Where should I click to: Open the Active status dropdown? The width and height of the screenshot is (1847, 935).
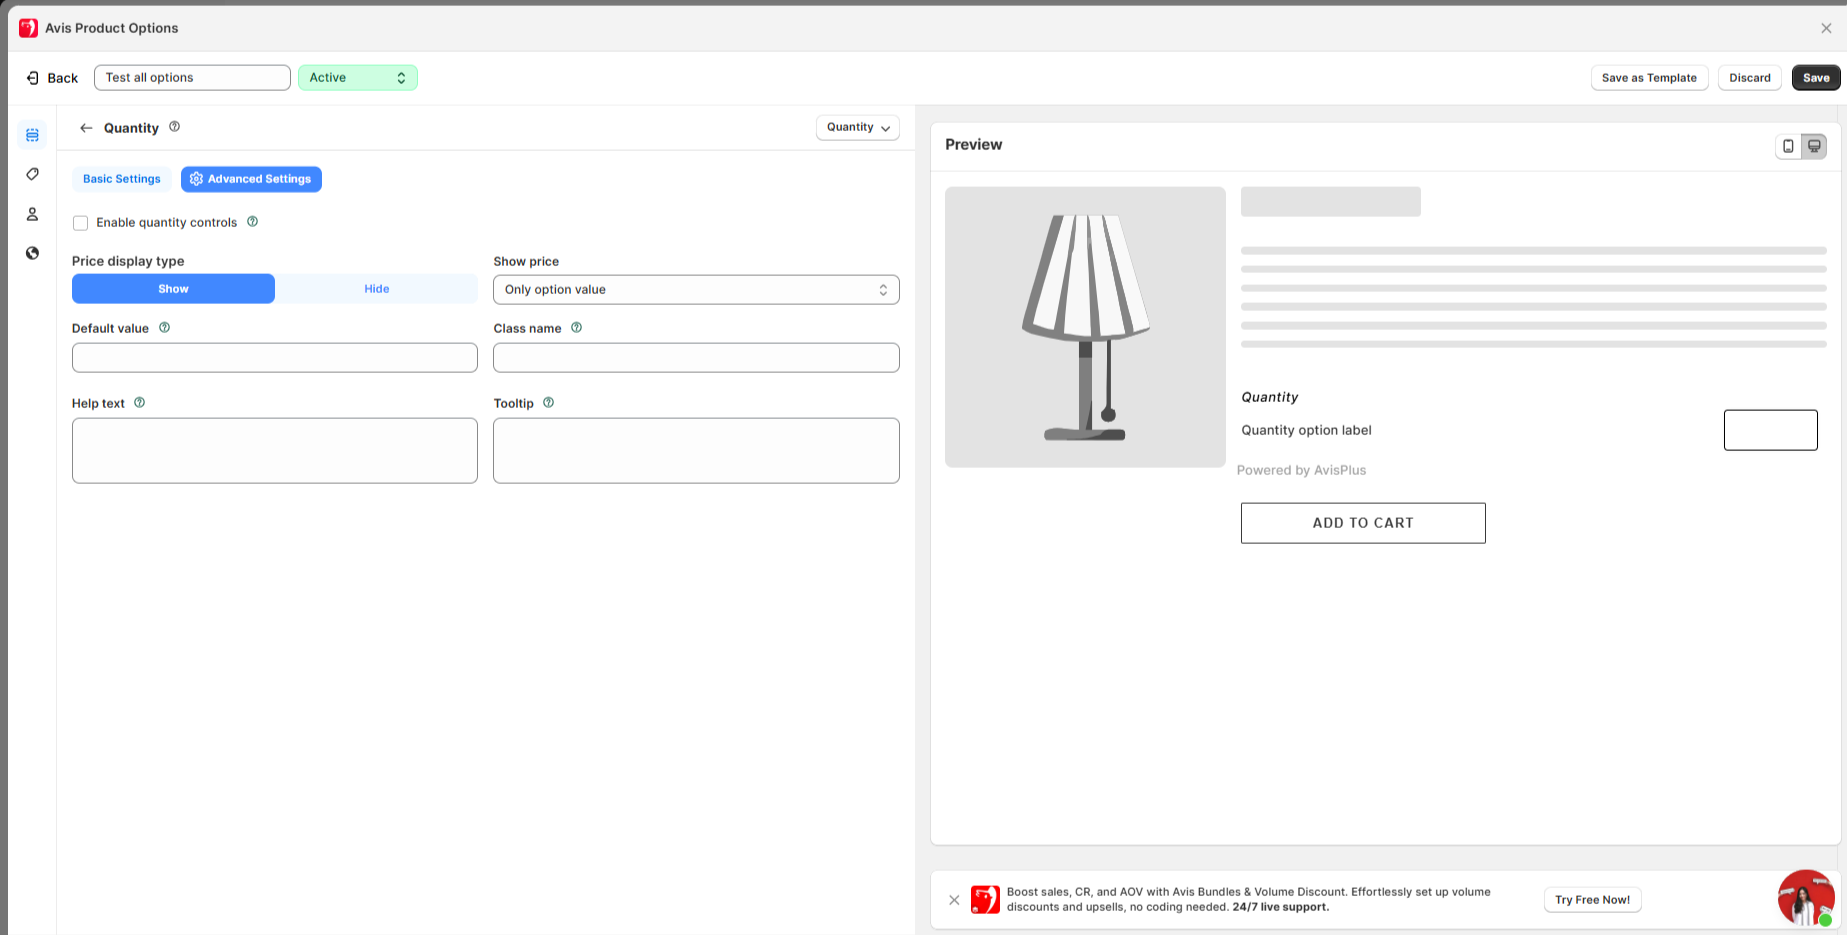[x=357, y=78]
